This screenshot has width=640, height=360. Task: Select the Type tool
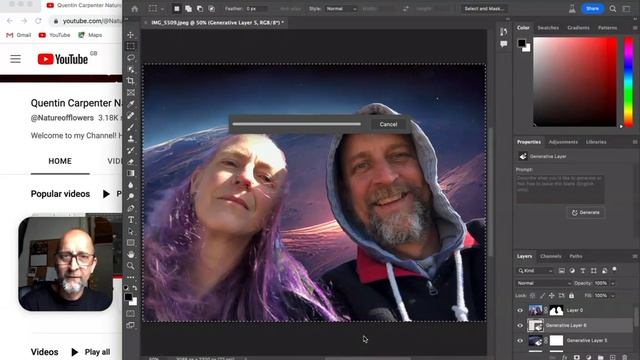click(131, 220)
